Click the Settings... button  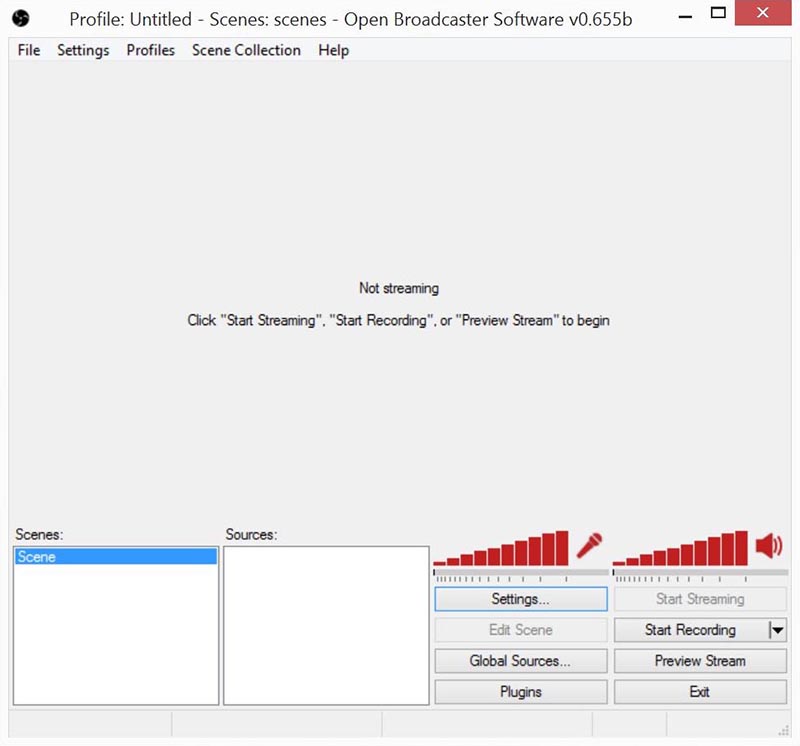pyautogui.click(x=521, y=599)
